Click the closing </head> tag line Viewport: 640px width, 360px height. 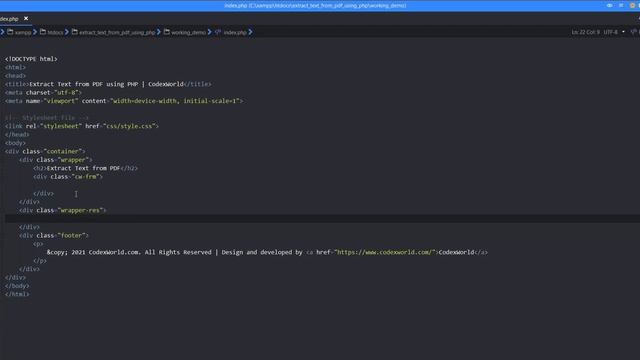[17, 135]
